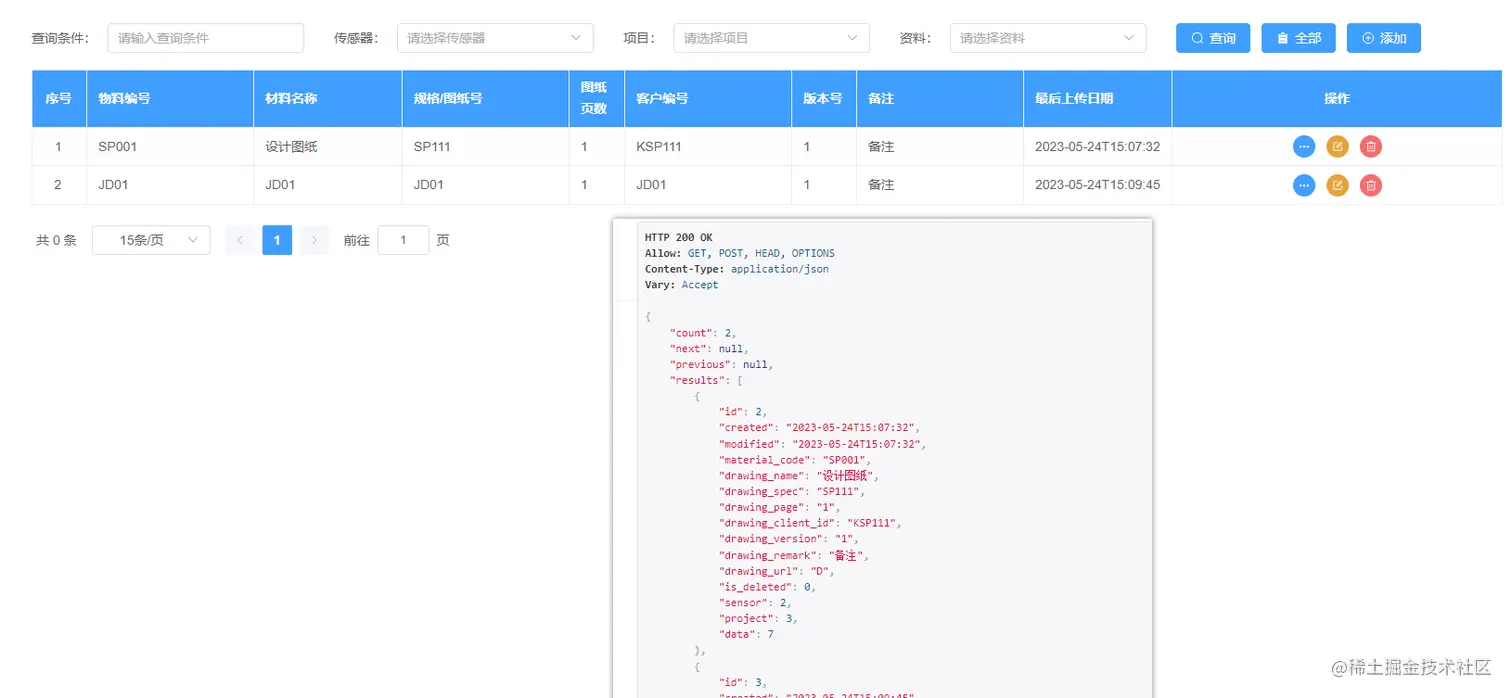Click the 2023-05-24T15:09:45 table date cell
This screenshot has width=1512, height=698.
click(1097, 185)
